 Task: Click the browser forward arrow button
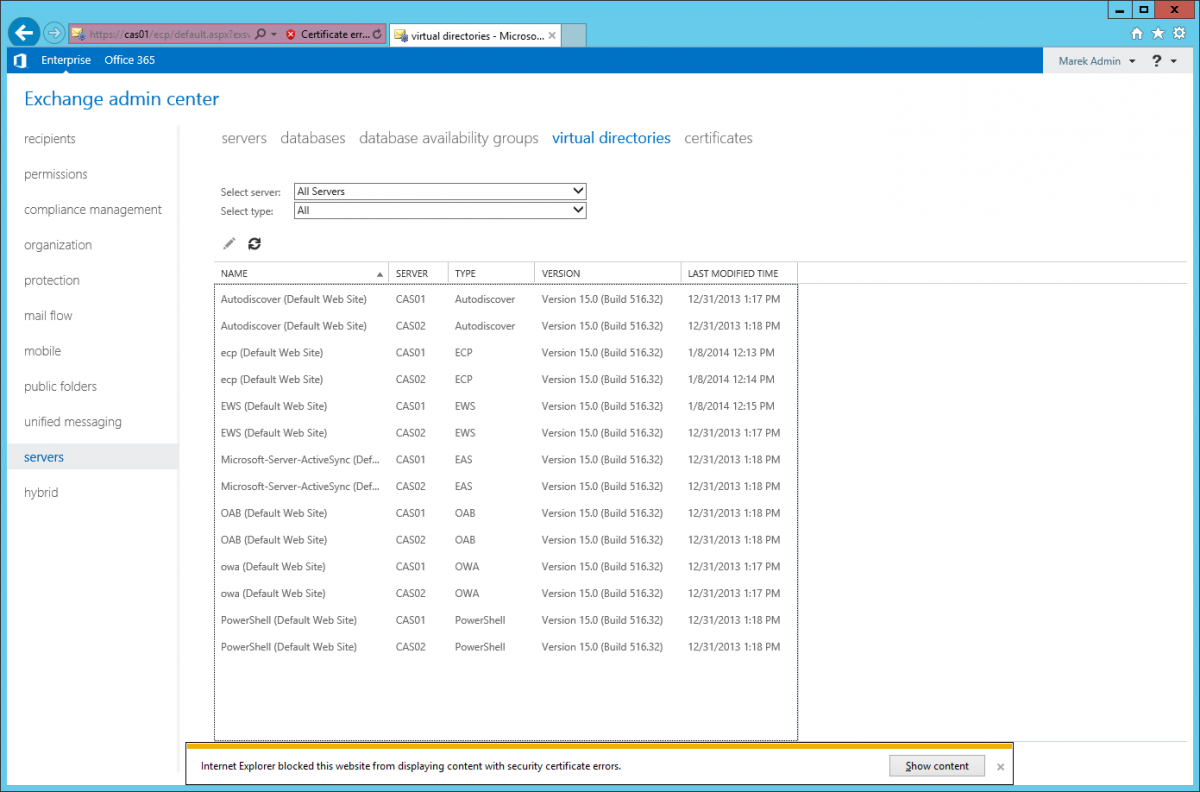(54, 33)
